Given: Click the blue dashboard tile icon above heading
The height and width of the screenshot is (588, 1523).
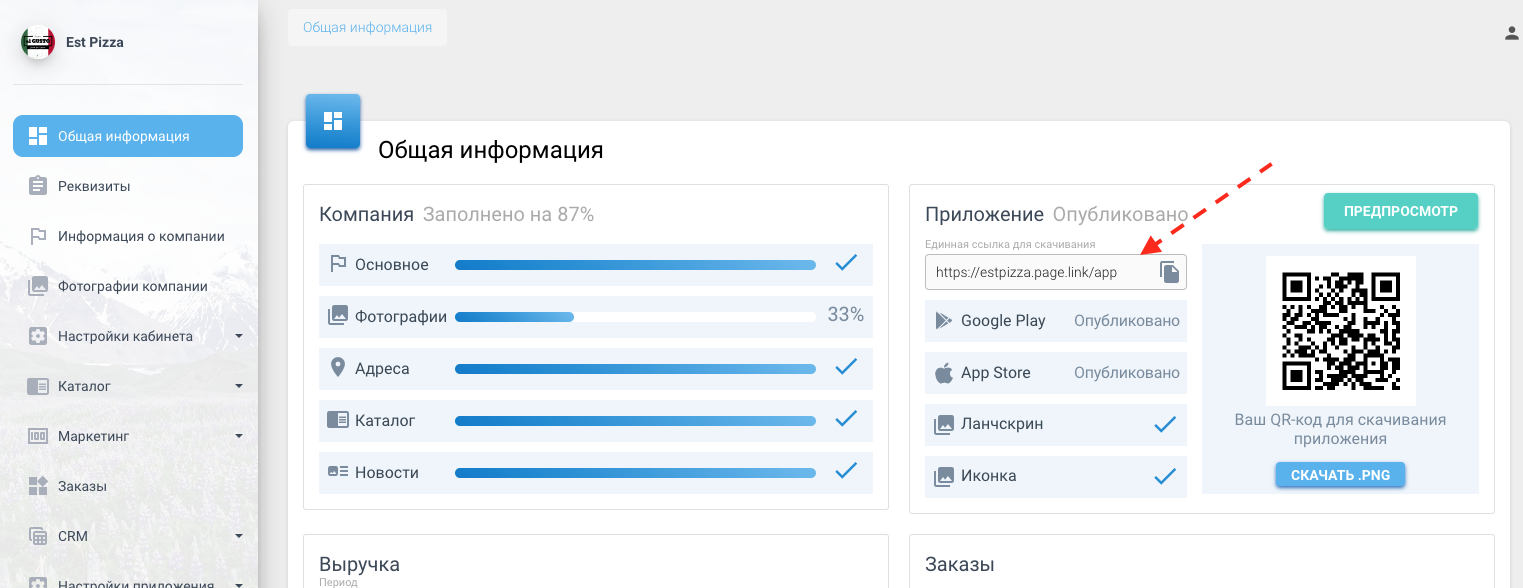Looking at the screenshot, I should [x=333, y=121].
